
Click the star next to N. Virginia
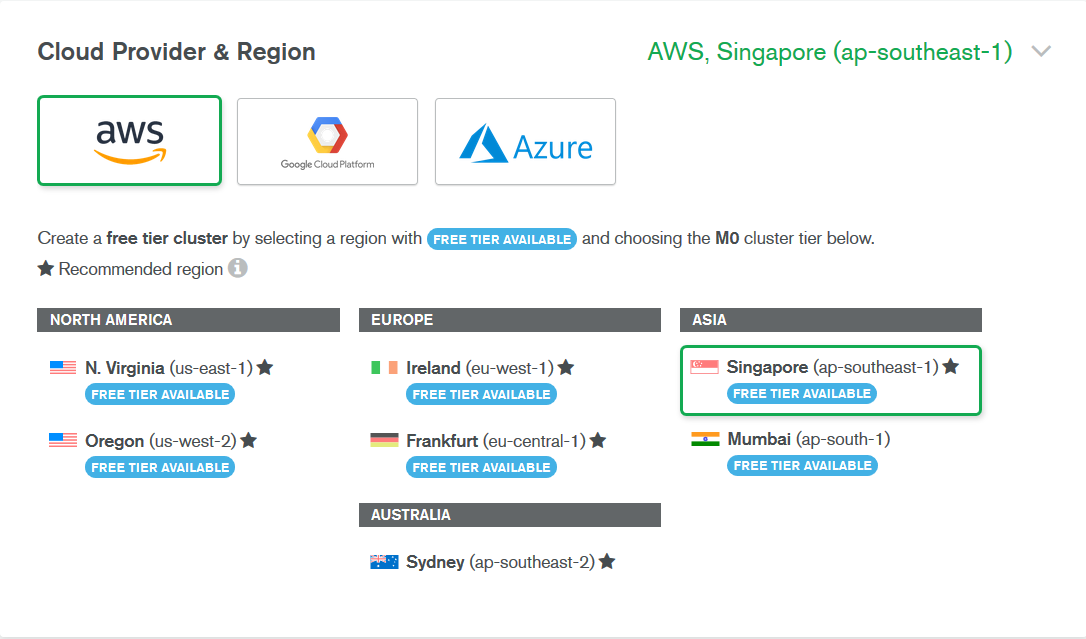265,368
